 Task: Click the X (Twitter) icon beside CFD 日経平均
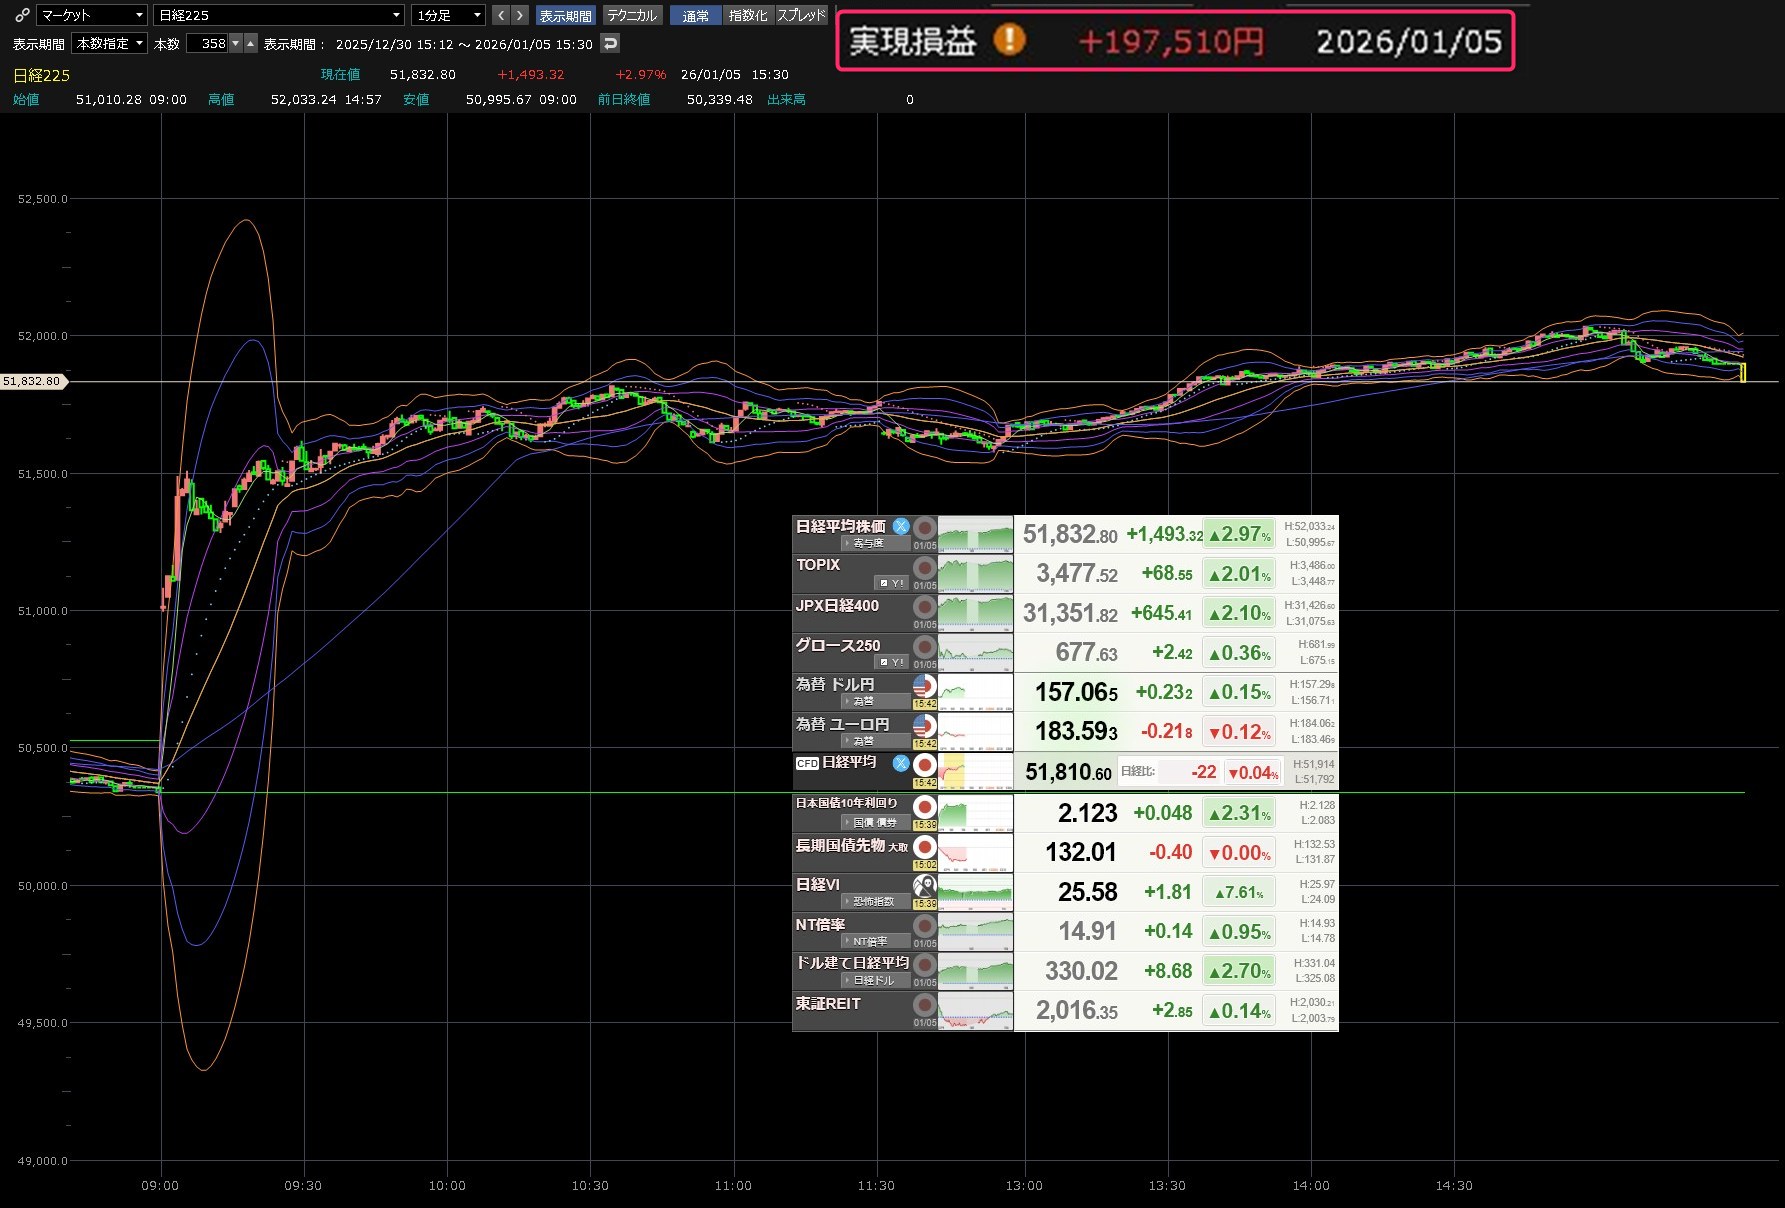(901, 763)
